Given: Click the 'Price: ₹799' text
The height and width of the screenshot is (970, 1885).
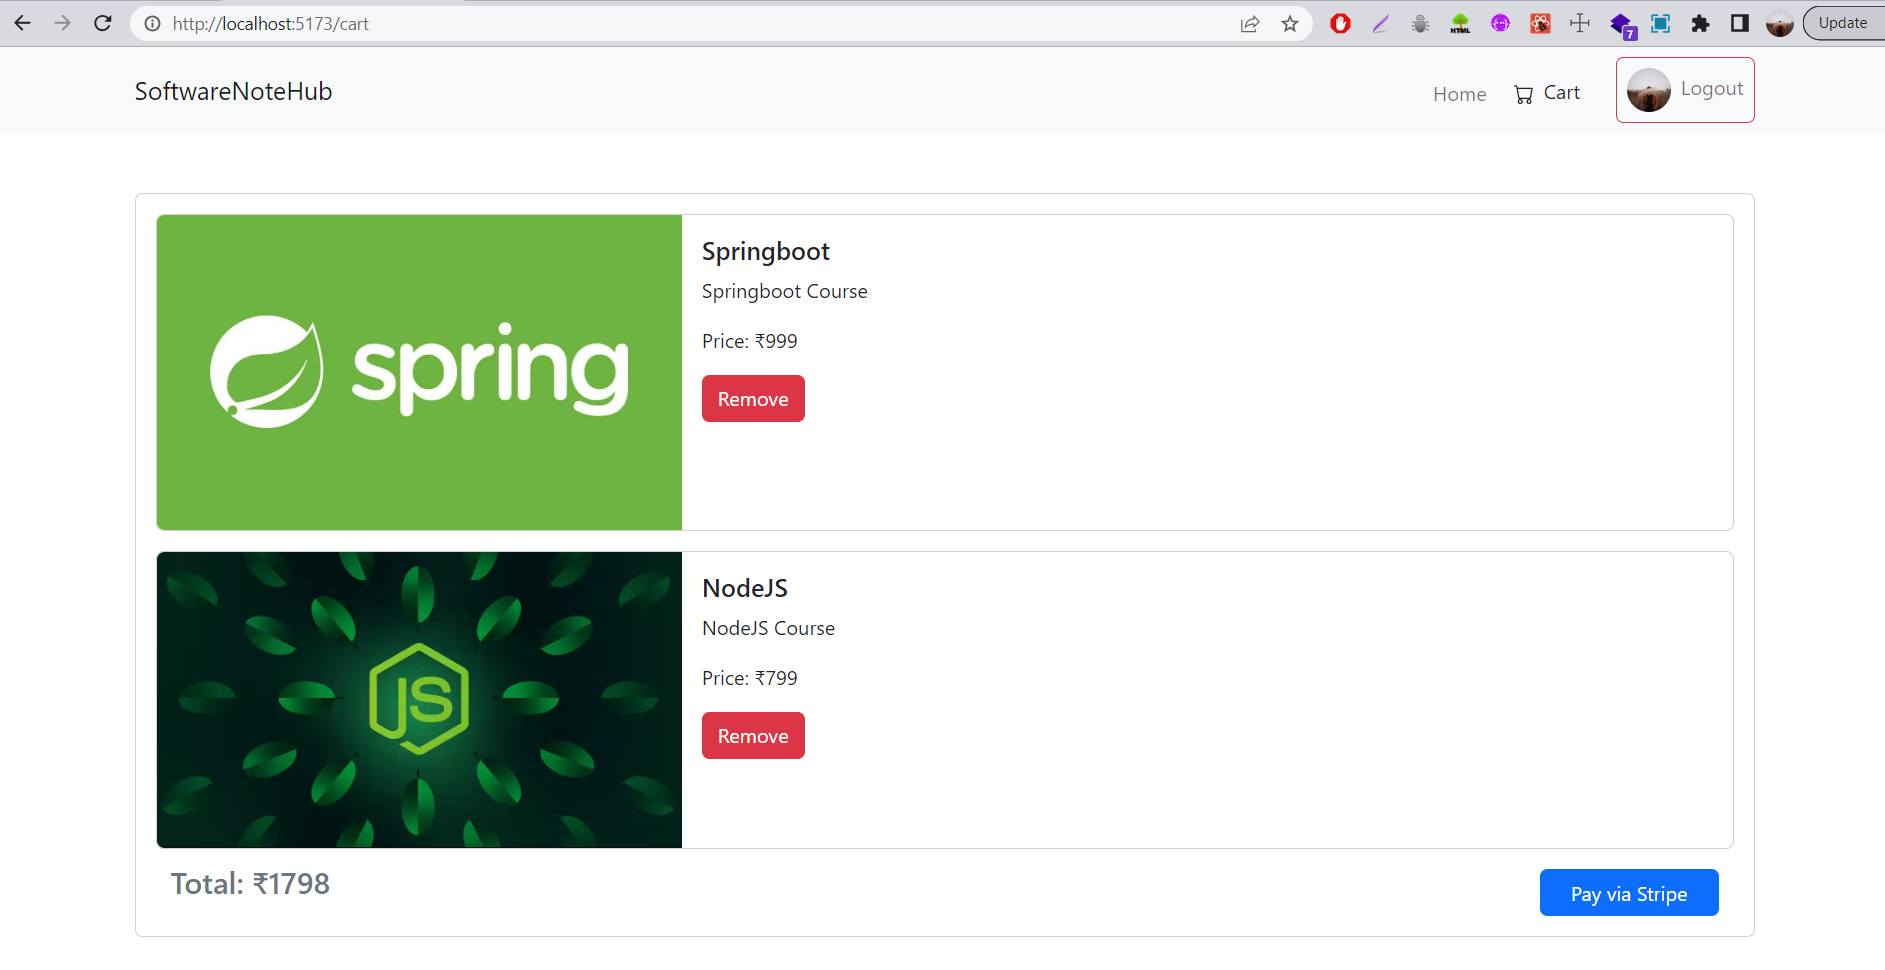Looking at the screenshot, I should (x=750, y=678).
